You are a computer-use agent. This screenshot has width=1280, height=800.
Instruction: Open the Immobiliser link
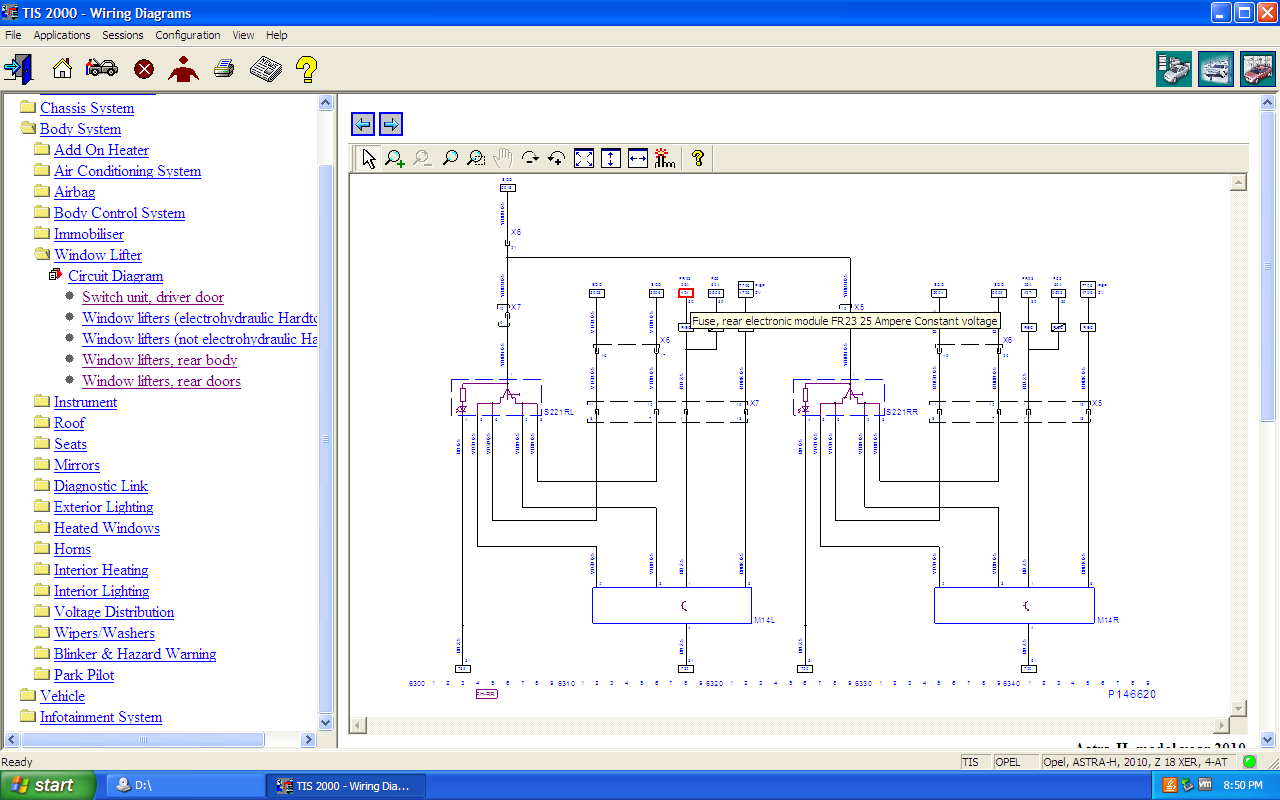pos(88,234)
